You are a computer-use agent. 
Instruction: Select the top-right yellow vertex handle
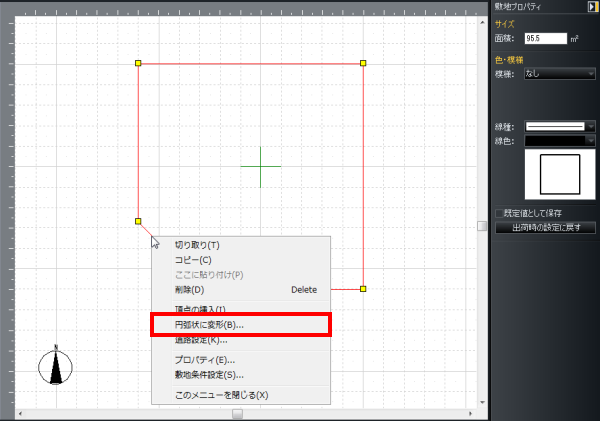click(x=363, y=63)
